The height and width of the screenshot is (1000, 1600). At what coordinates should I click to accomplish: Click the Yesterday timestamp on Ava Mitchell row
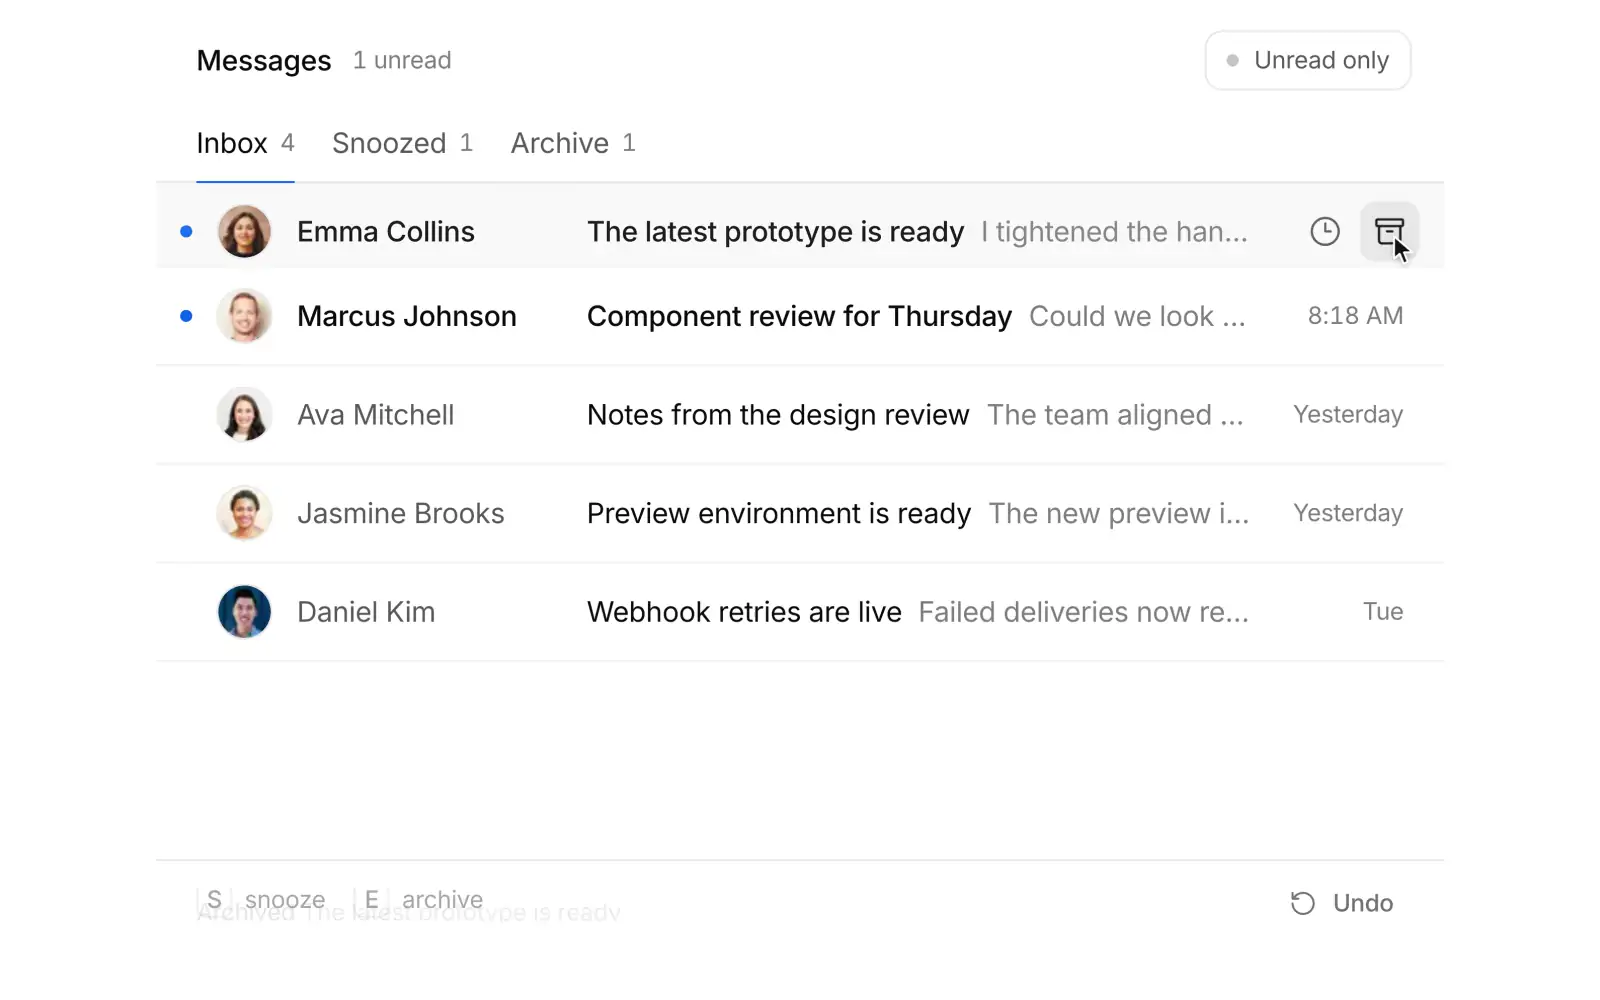(1348, 415)
